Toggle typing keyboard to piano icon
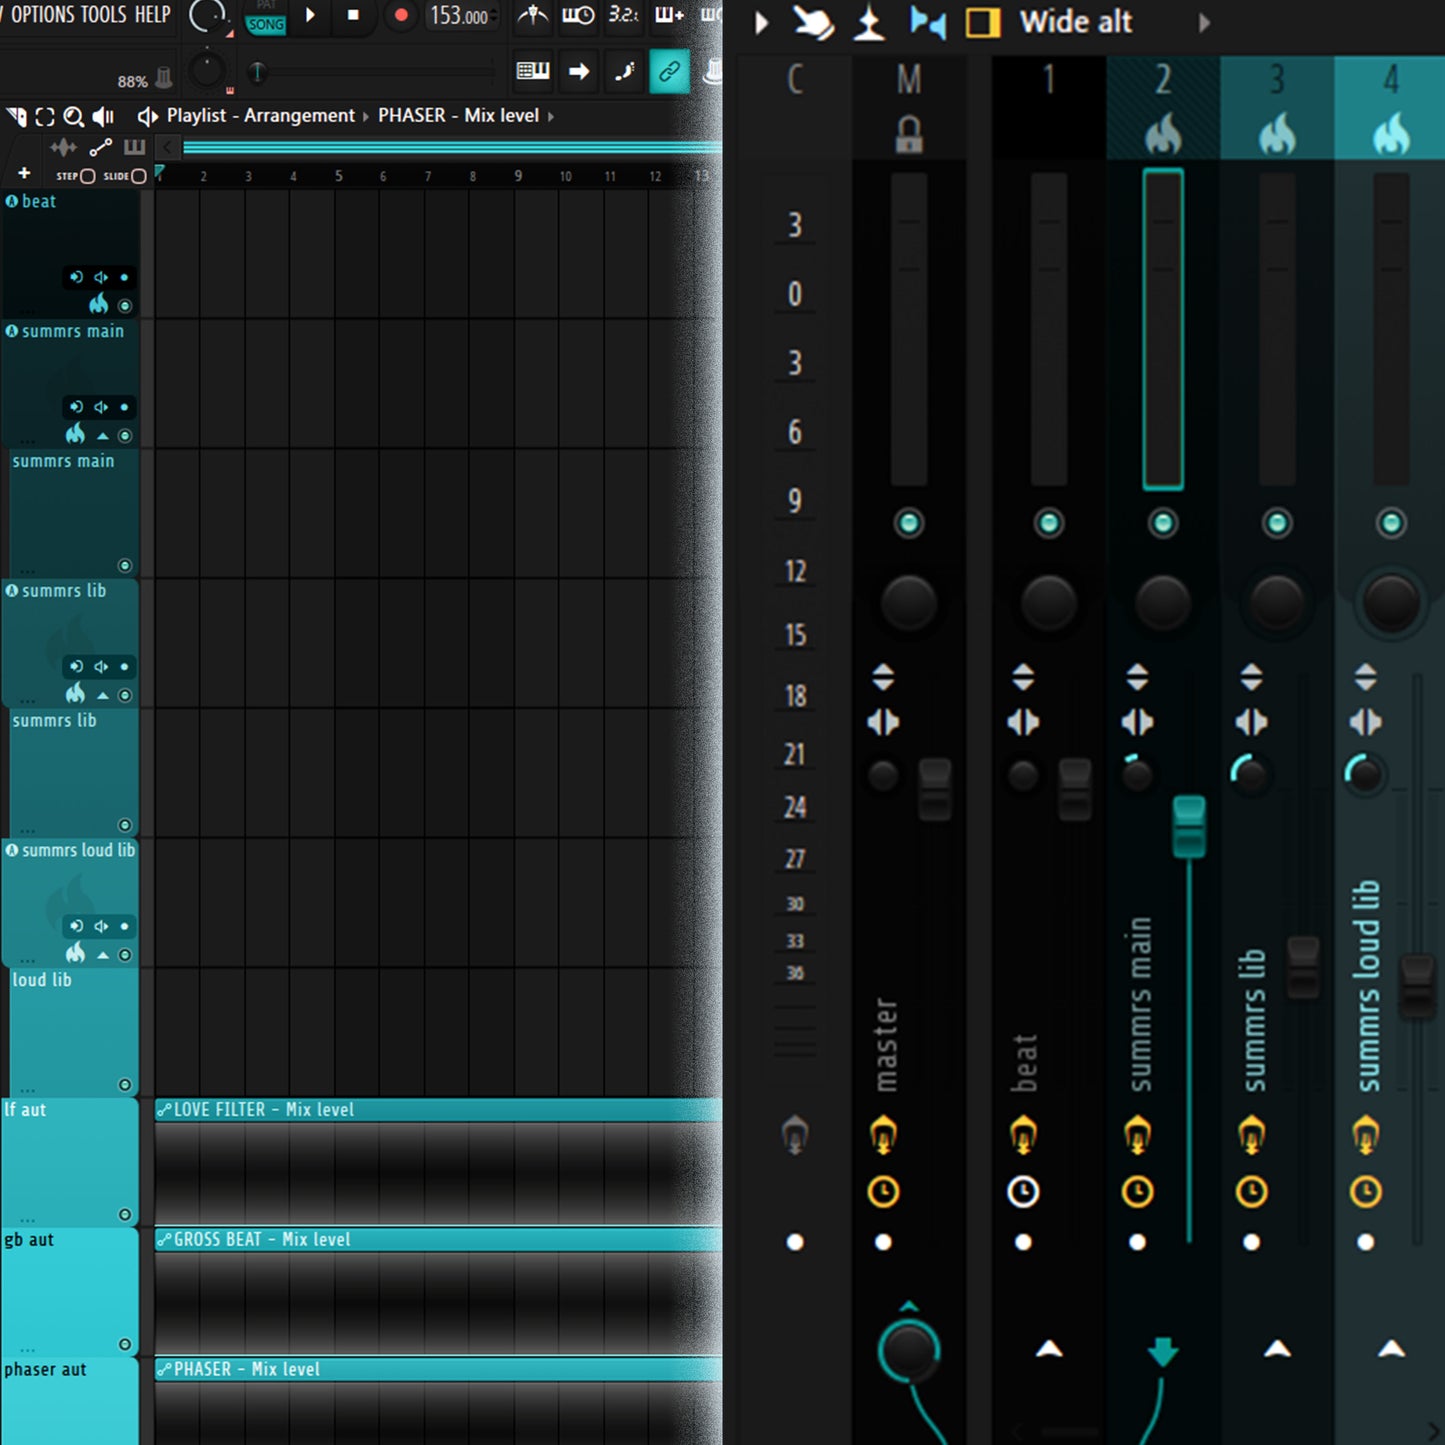Image resolution: width=1445 pixels, height=1445 pixels. click(x=533, y=71)
